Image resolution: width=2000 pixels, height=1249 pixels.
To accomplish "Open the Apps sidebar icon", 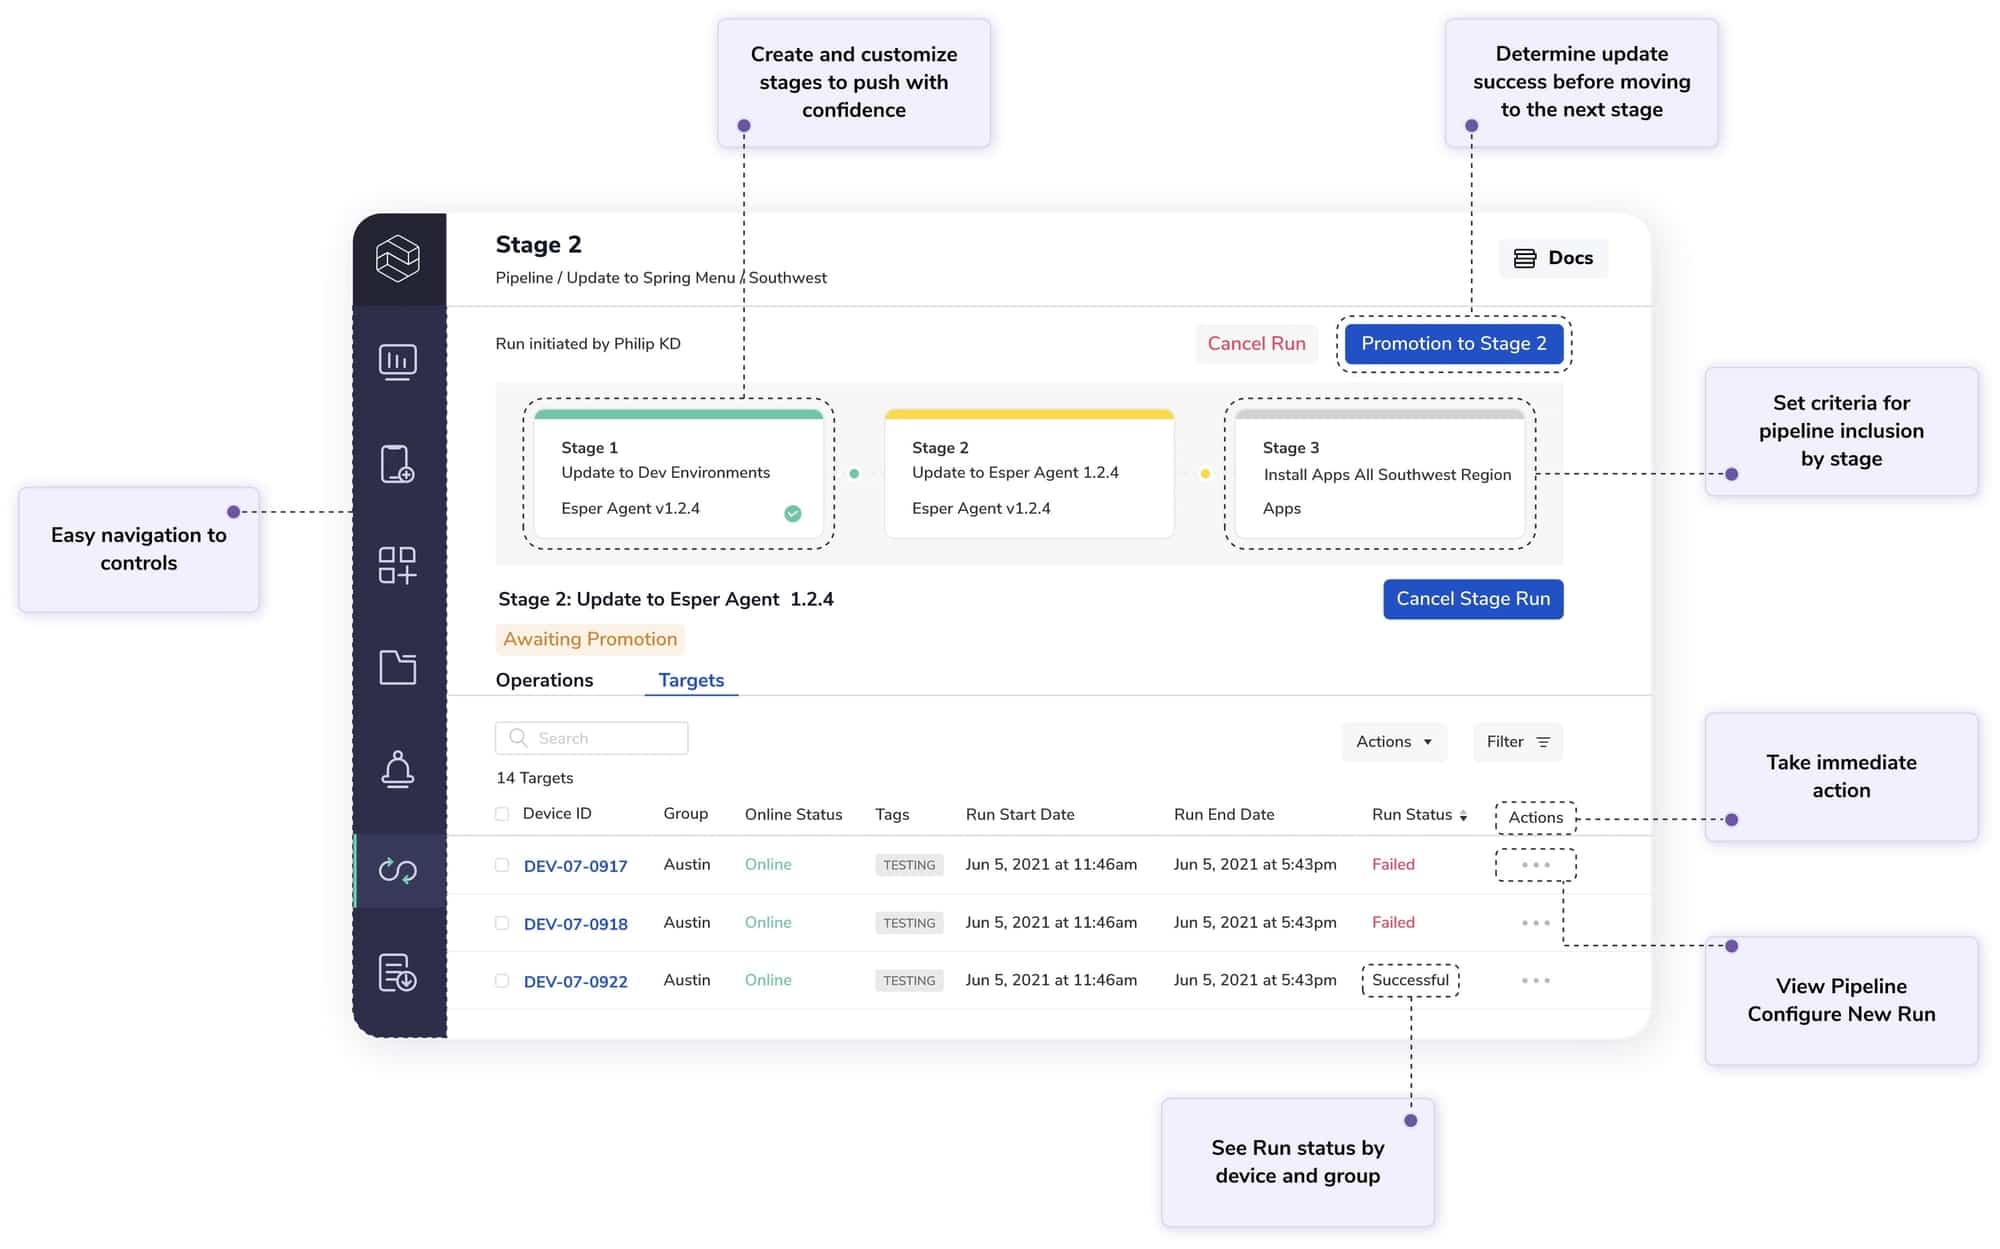I will pyautogui.click(x=399, y=566).
